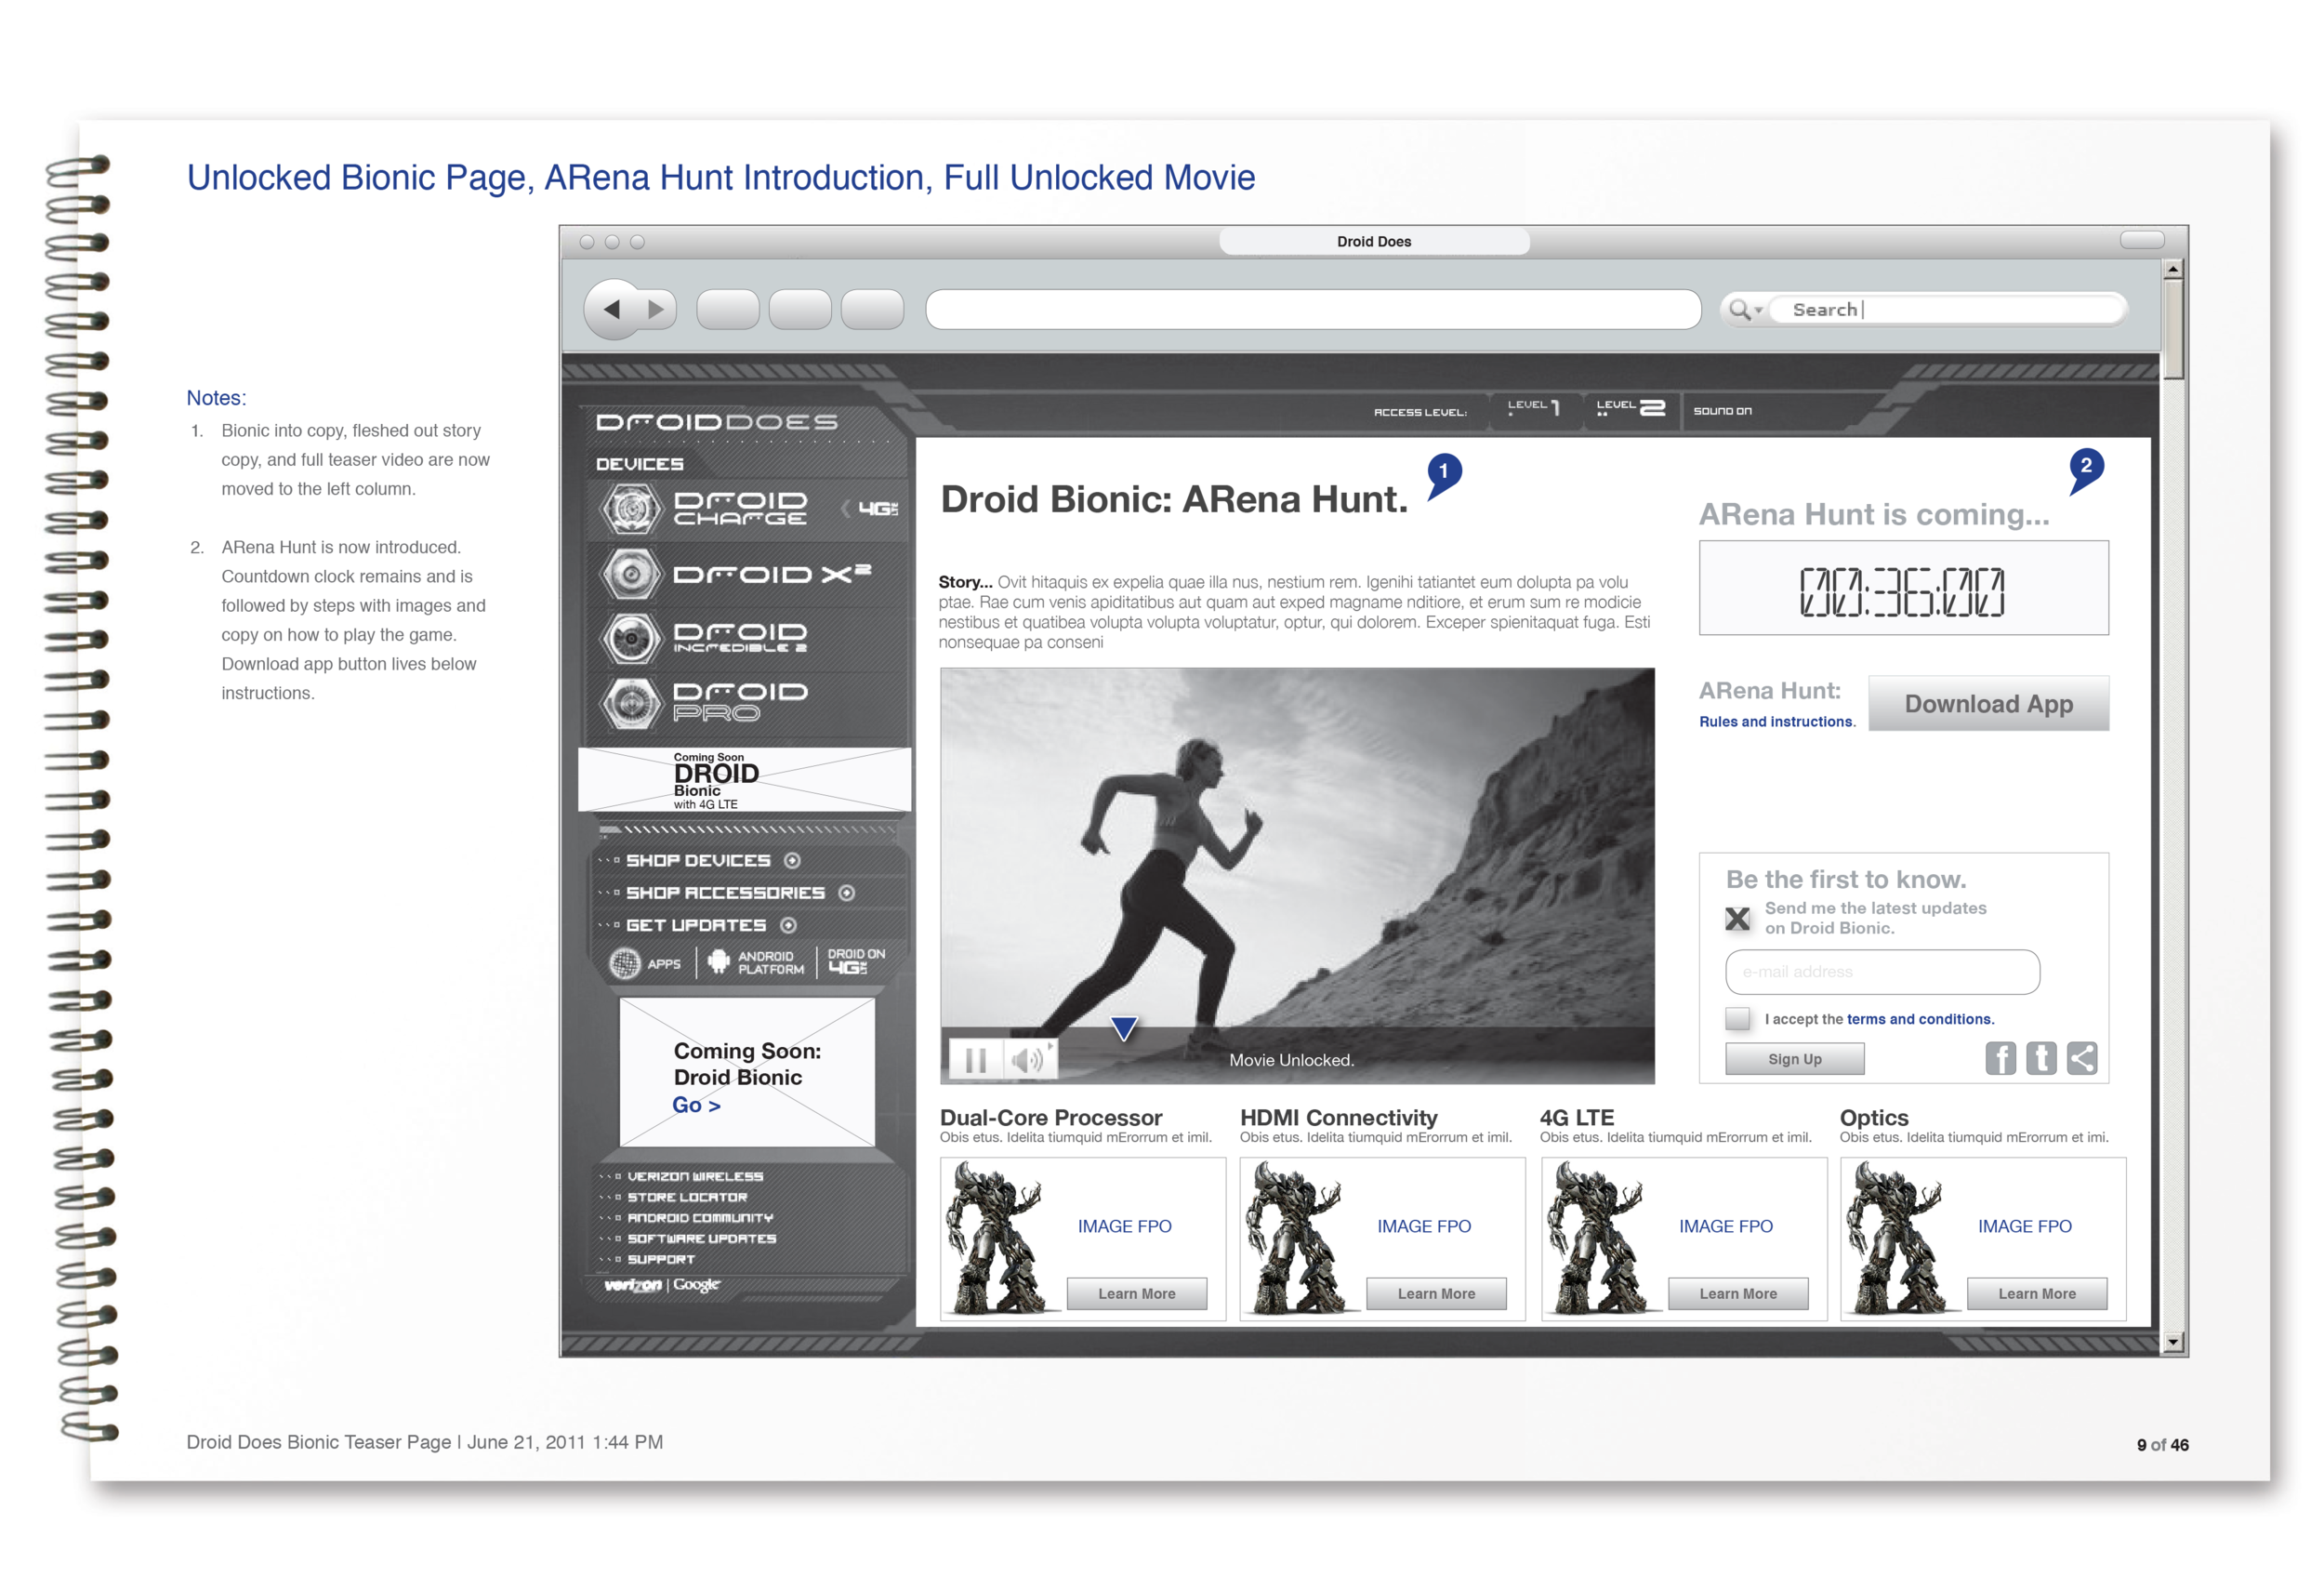Click the Sign Up button
2324x1590 pixels.
pos(1795,1059)
